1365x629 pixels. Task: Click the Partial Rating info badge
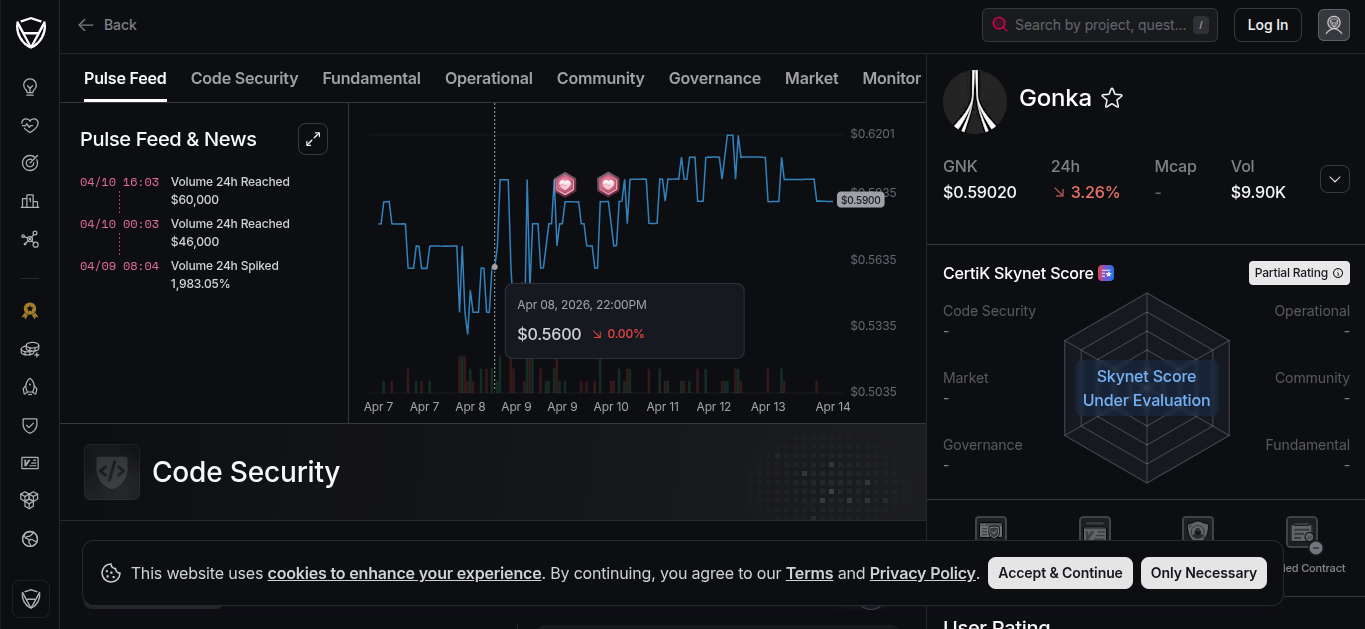[x=1299, y=273]
